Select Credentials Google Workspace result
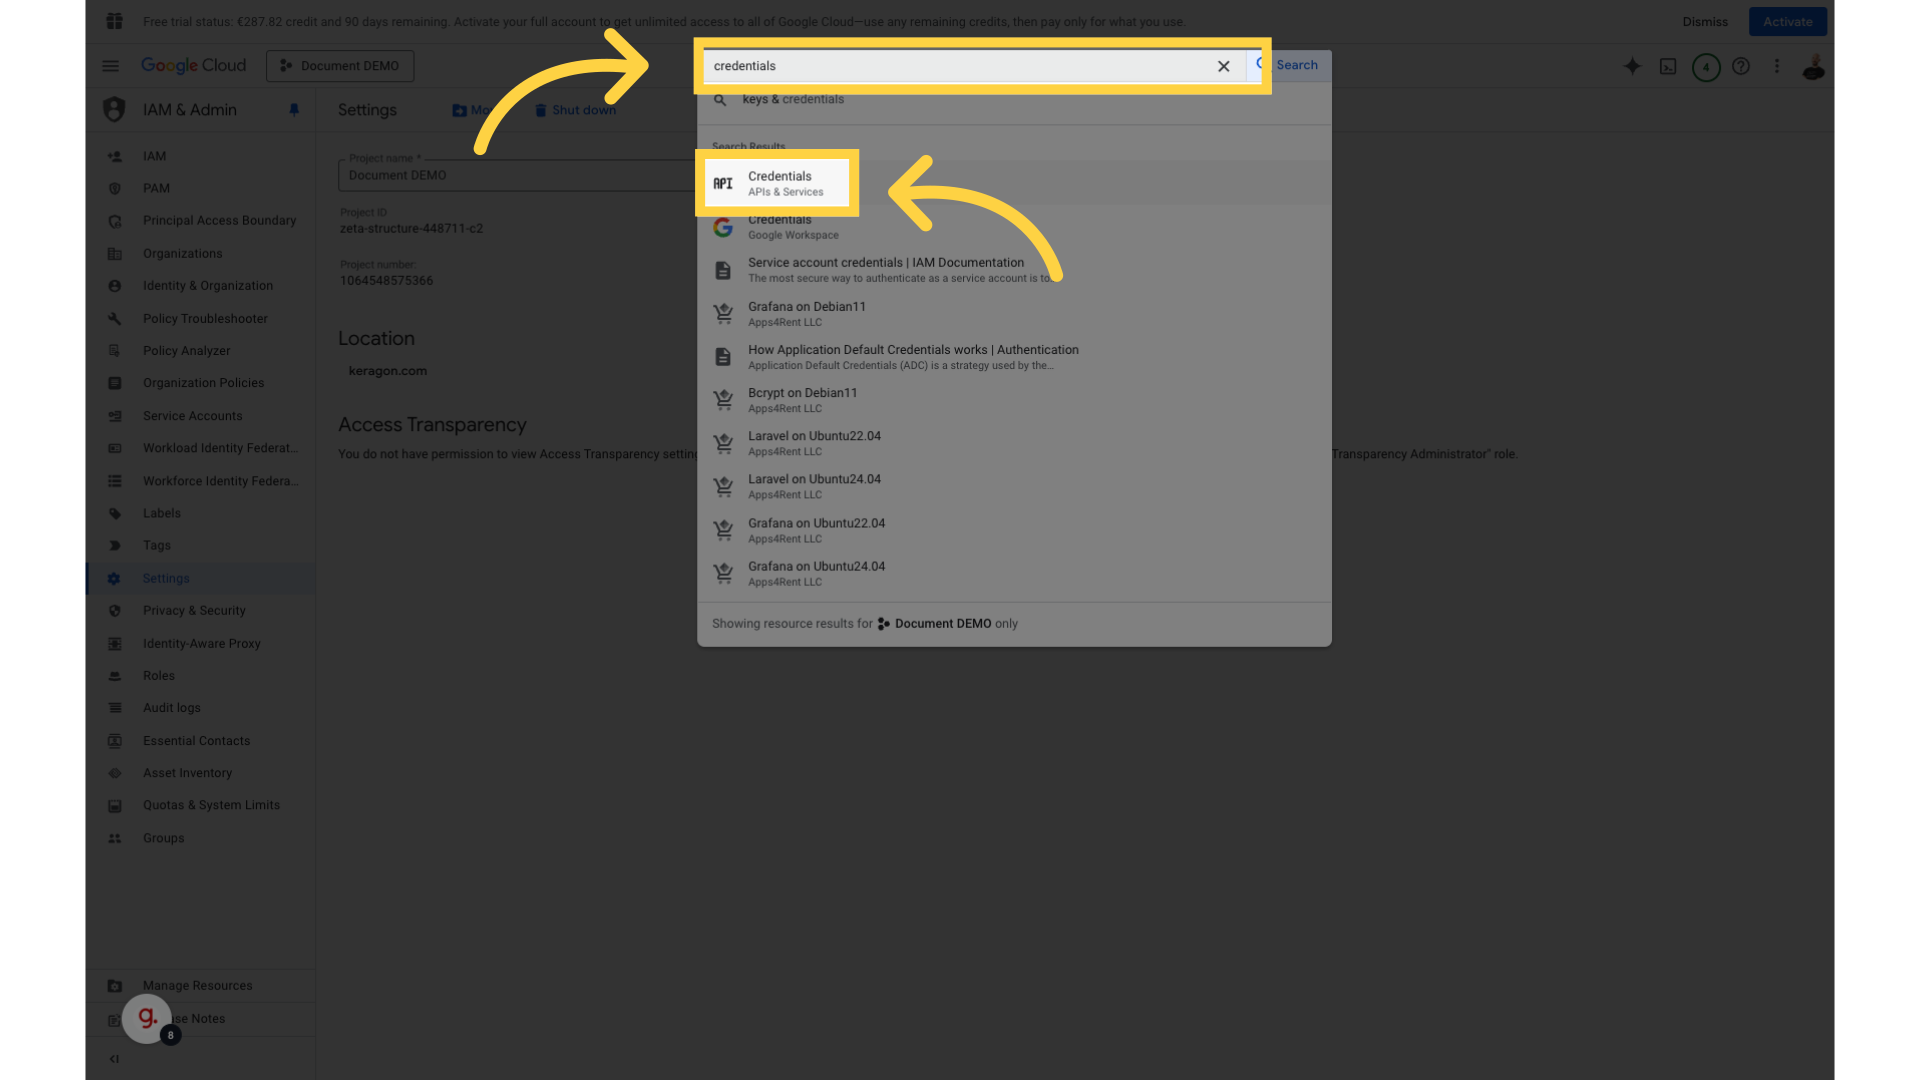 pos(1014,227)
